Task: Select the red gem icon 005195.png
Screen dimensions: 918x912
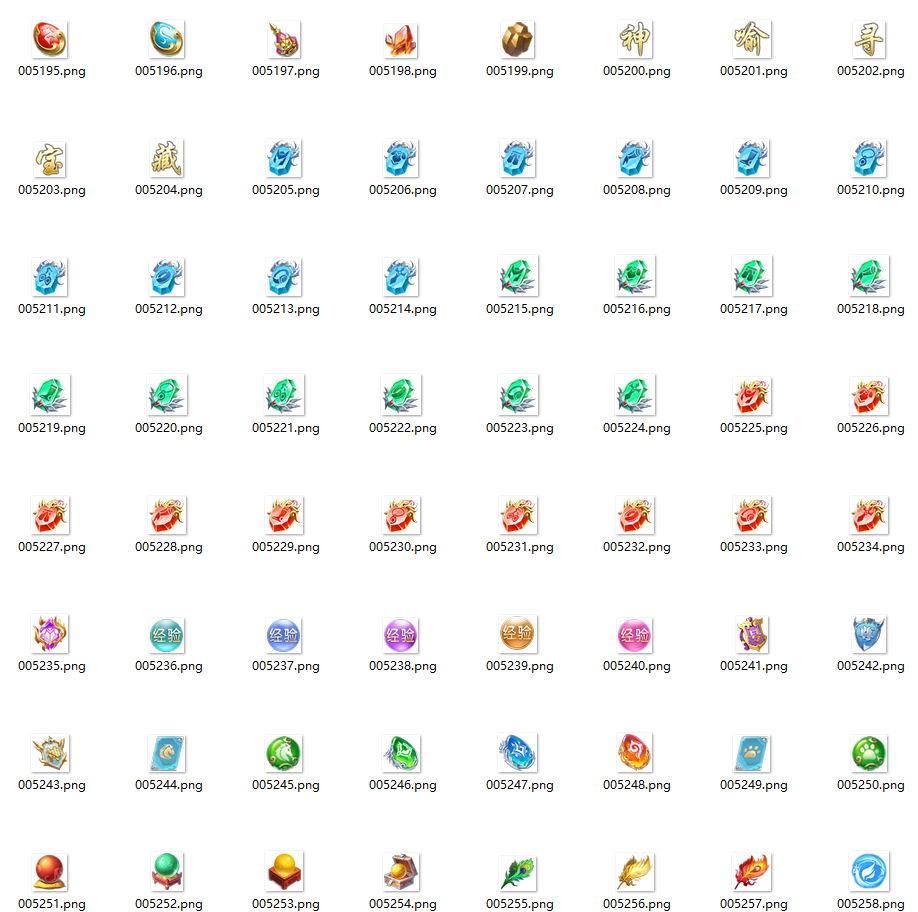Action: [50, 38]
